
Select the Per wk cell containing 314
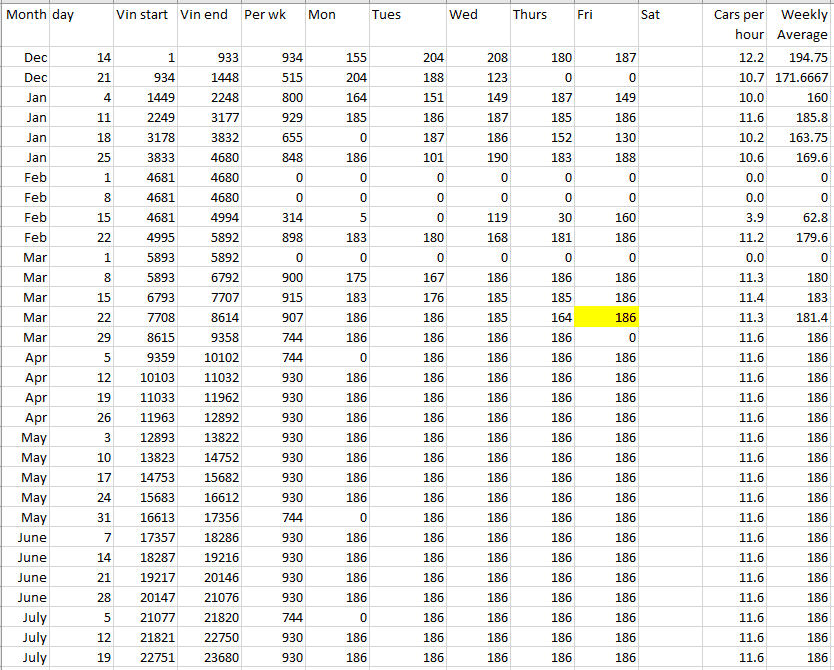pos(272,217)
